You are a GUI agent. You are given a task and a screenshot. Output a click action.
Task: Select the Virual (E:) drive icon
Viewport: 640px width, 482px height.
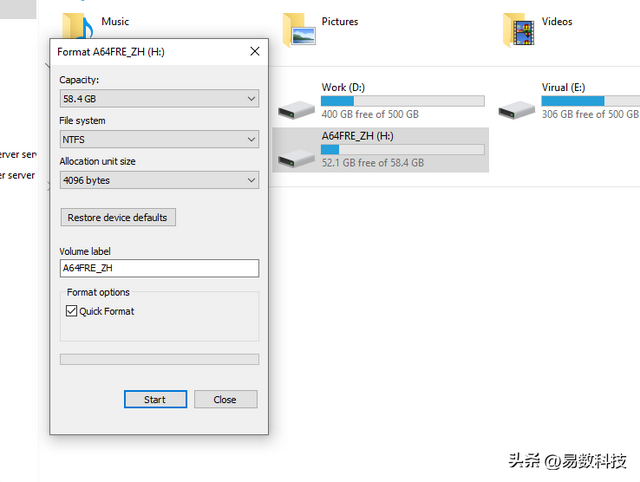point(516,110)
